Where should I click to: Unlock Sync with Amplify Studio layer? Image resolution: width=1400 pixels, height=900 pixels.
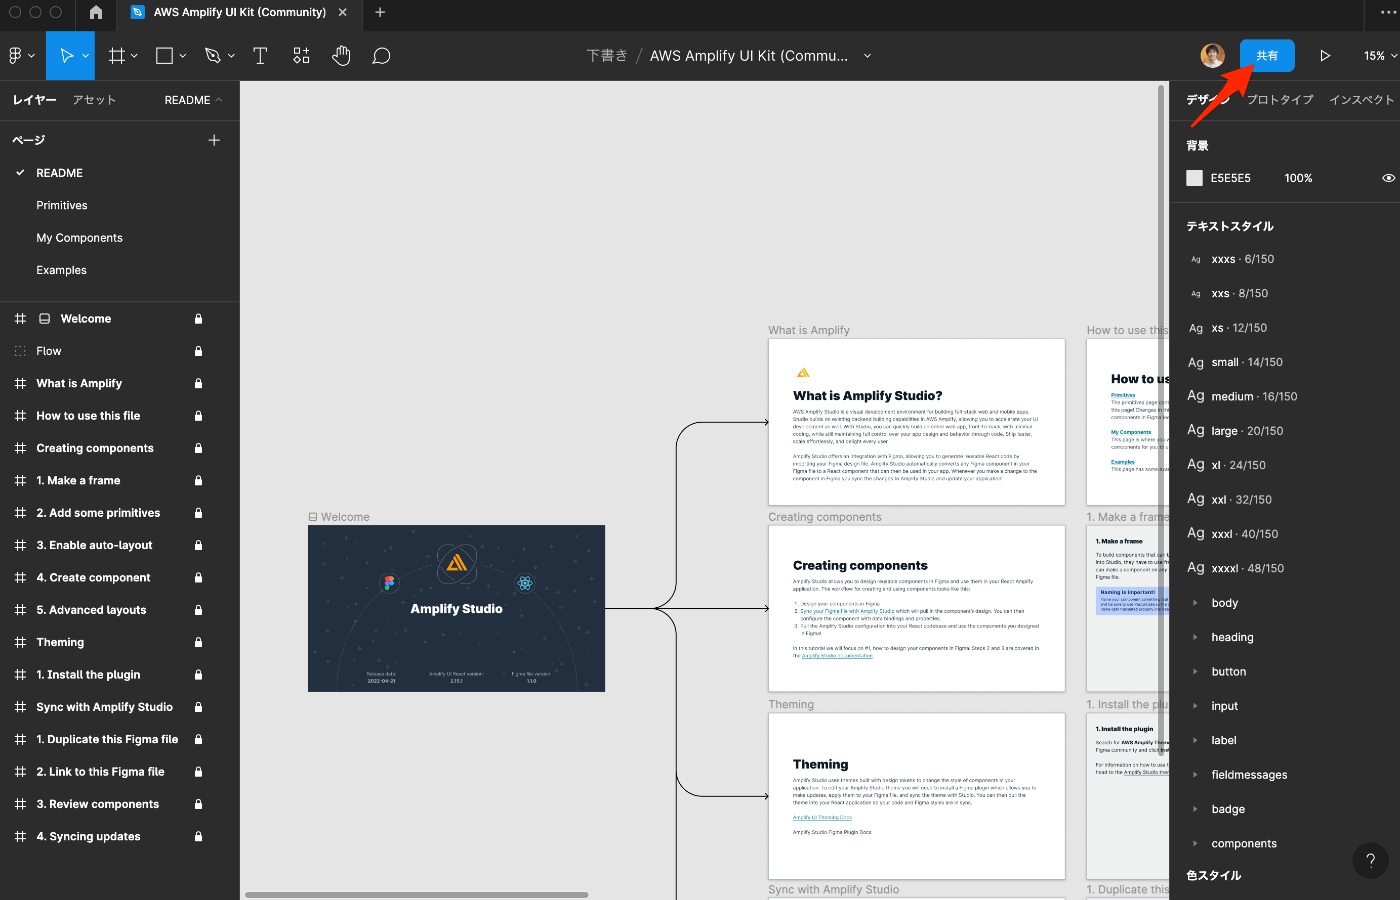tap(198, 707)
